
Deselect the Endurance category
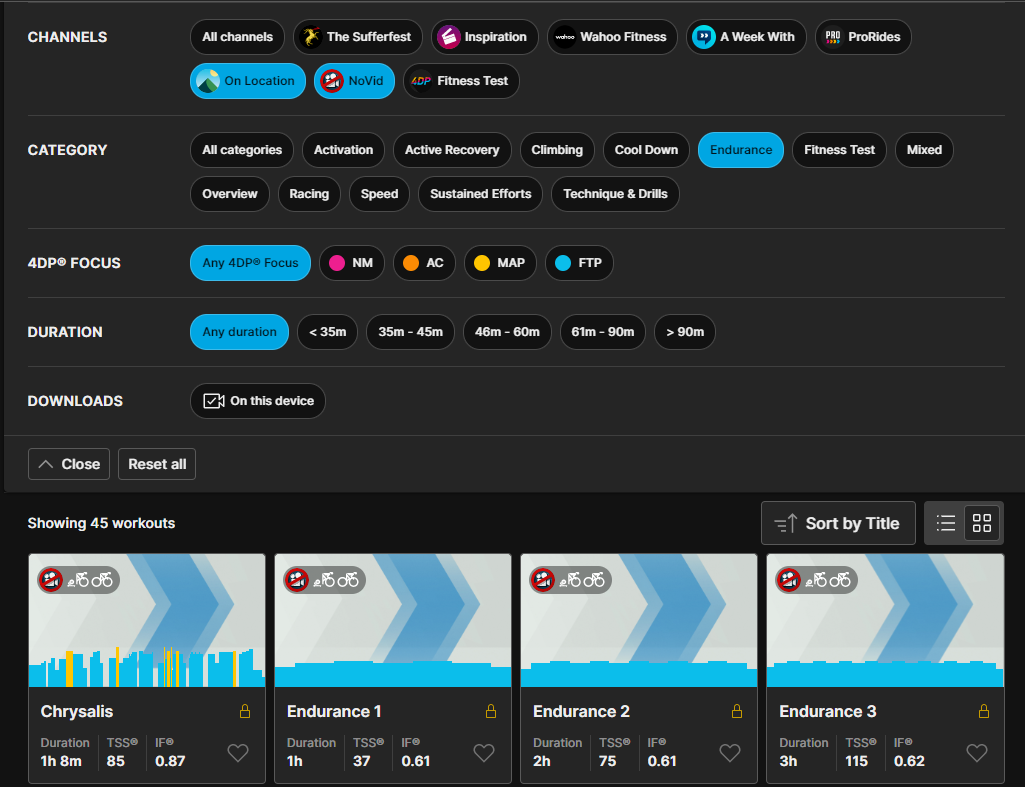741,150
